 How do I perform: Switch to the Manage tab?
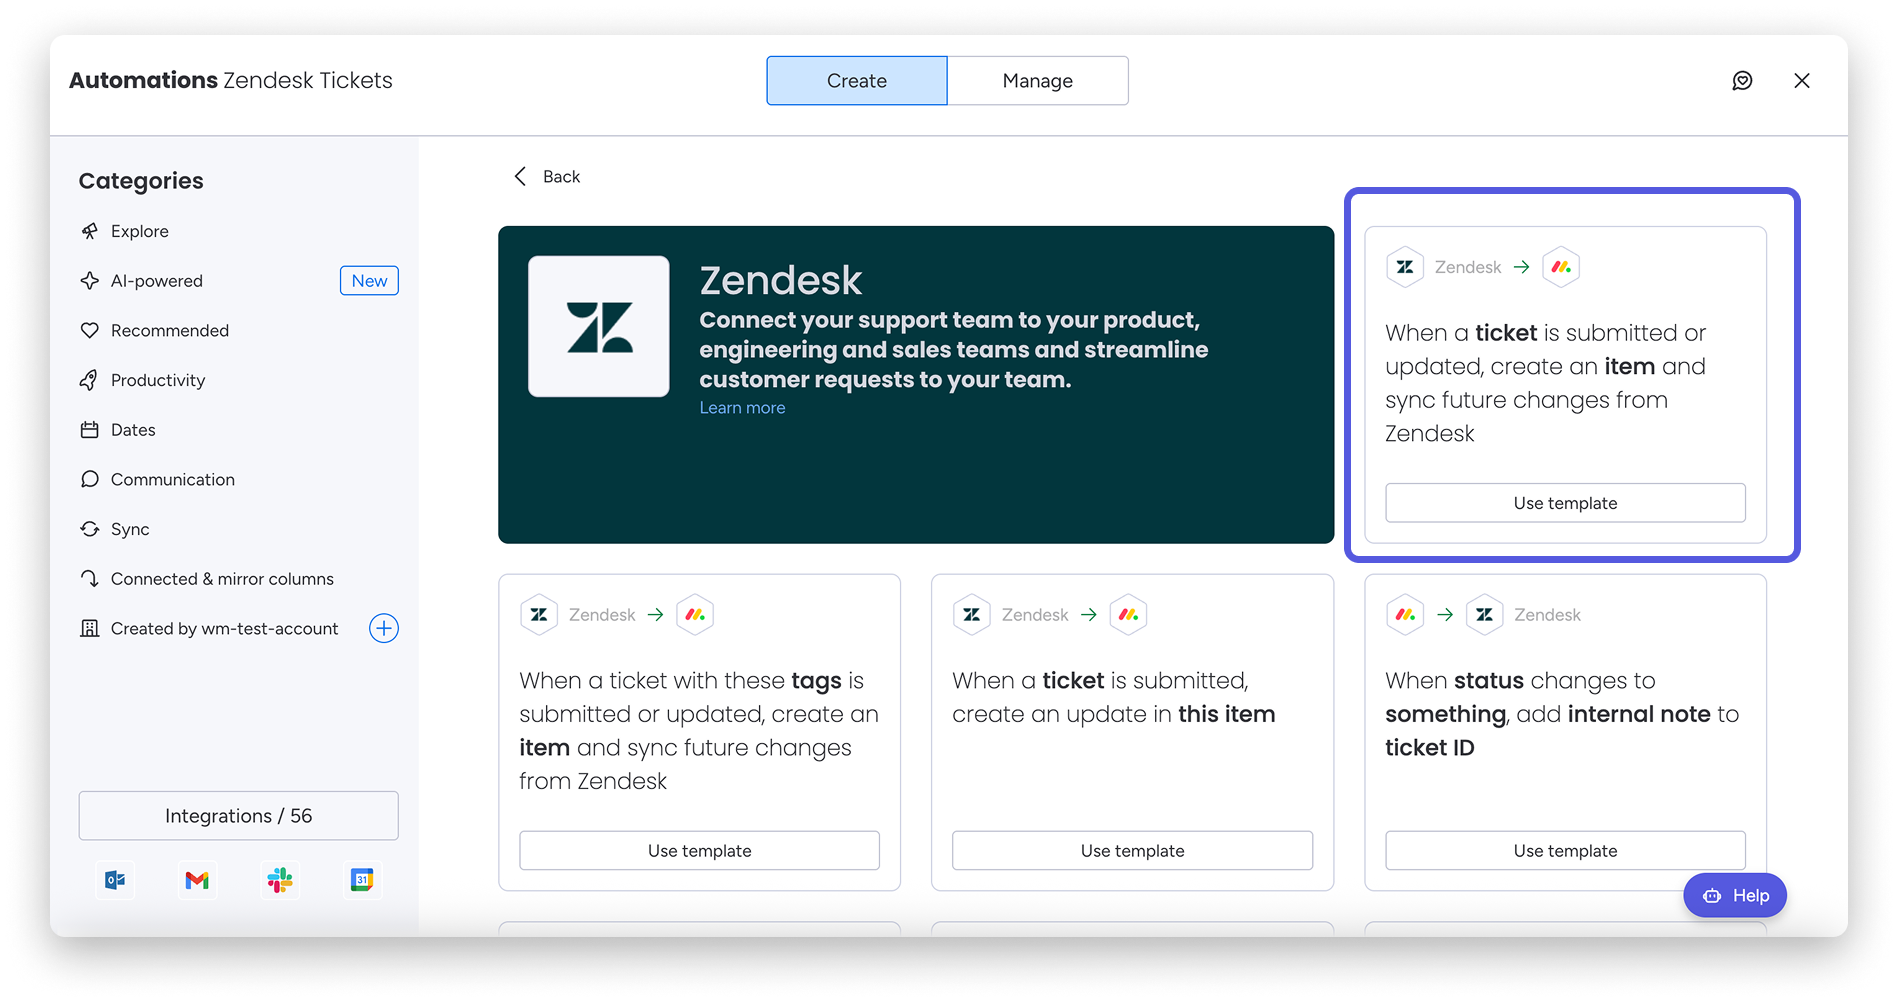pos(1038,80)
